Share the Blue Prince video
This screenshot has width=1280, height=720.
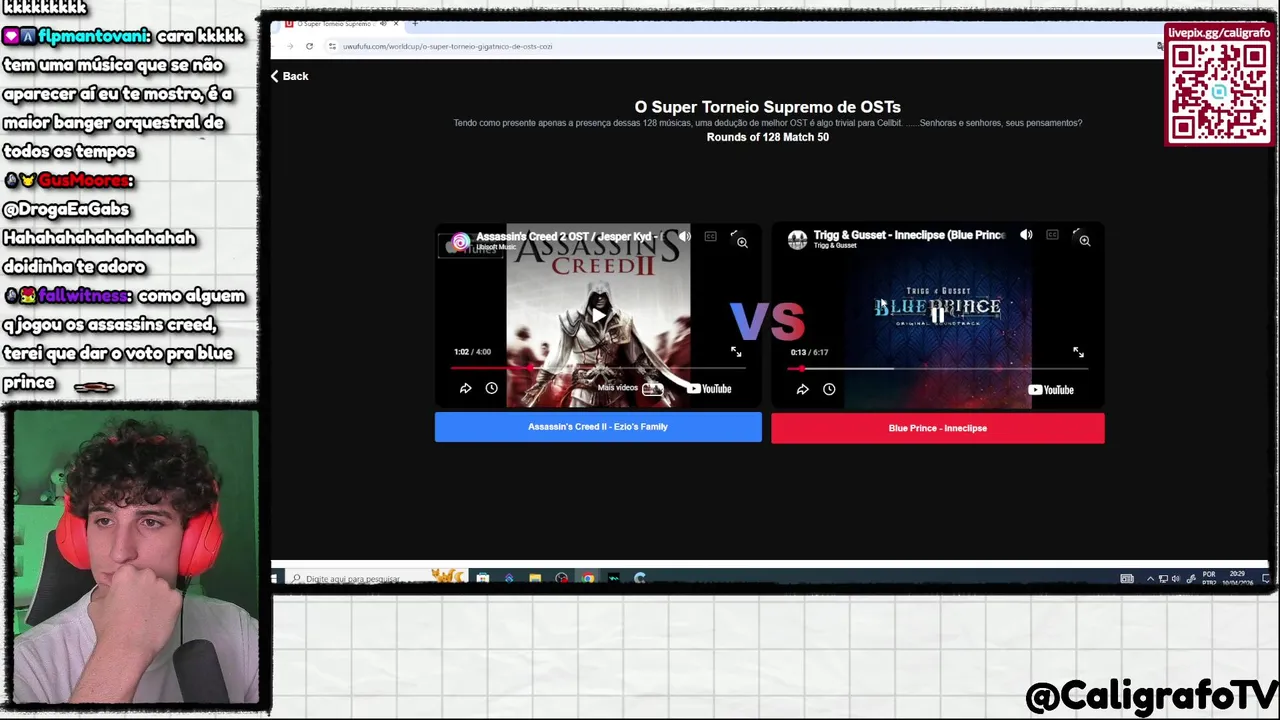click(802, 389)
